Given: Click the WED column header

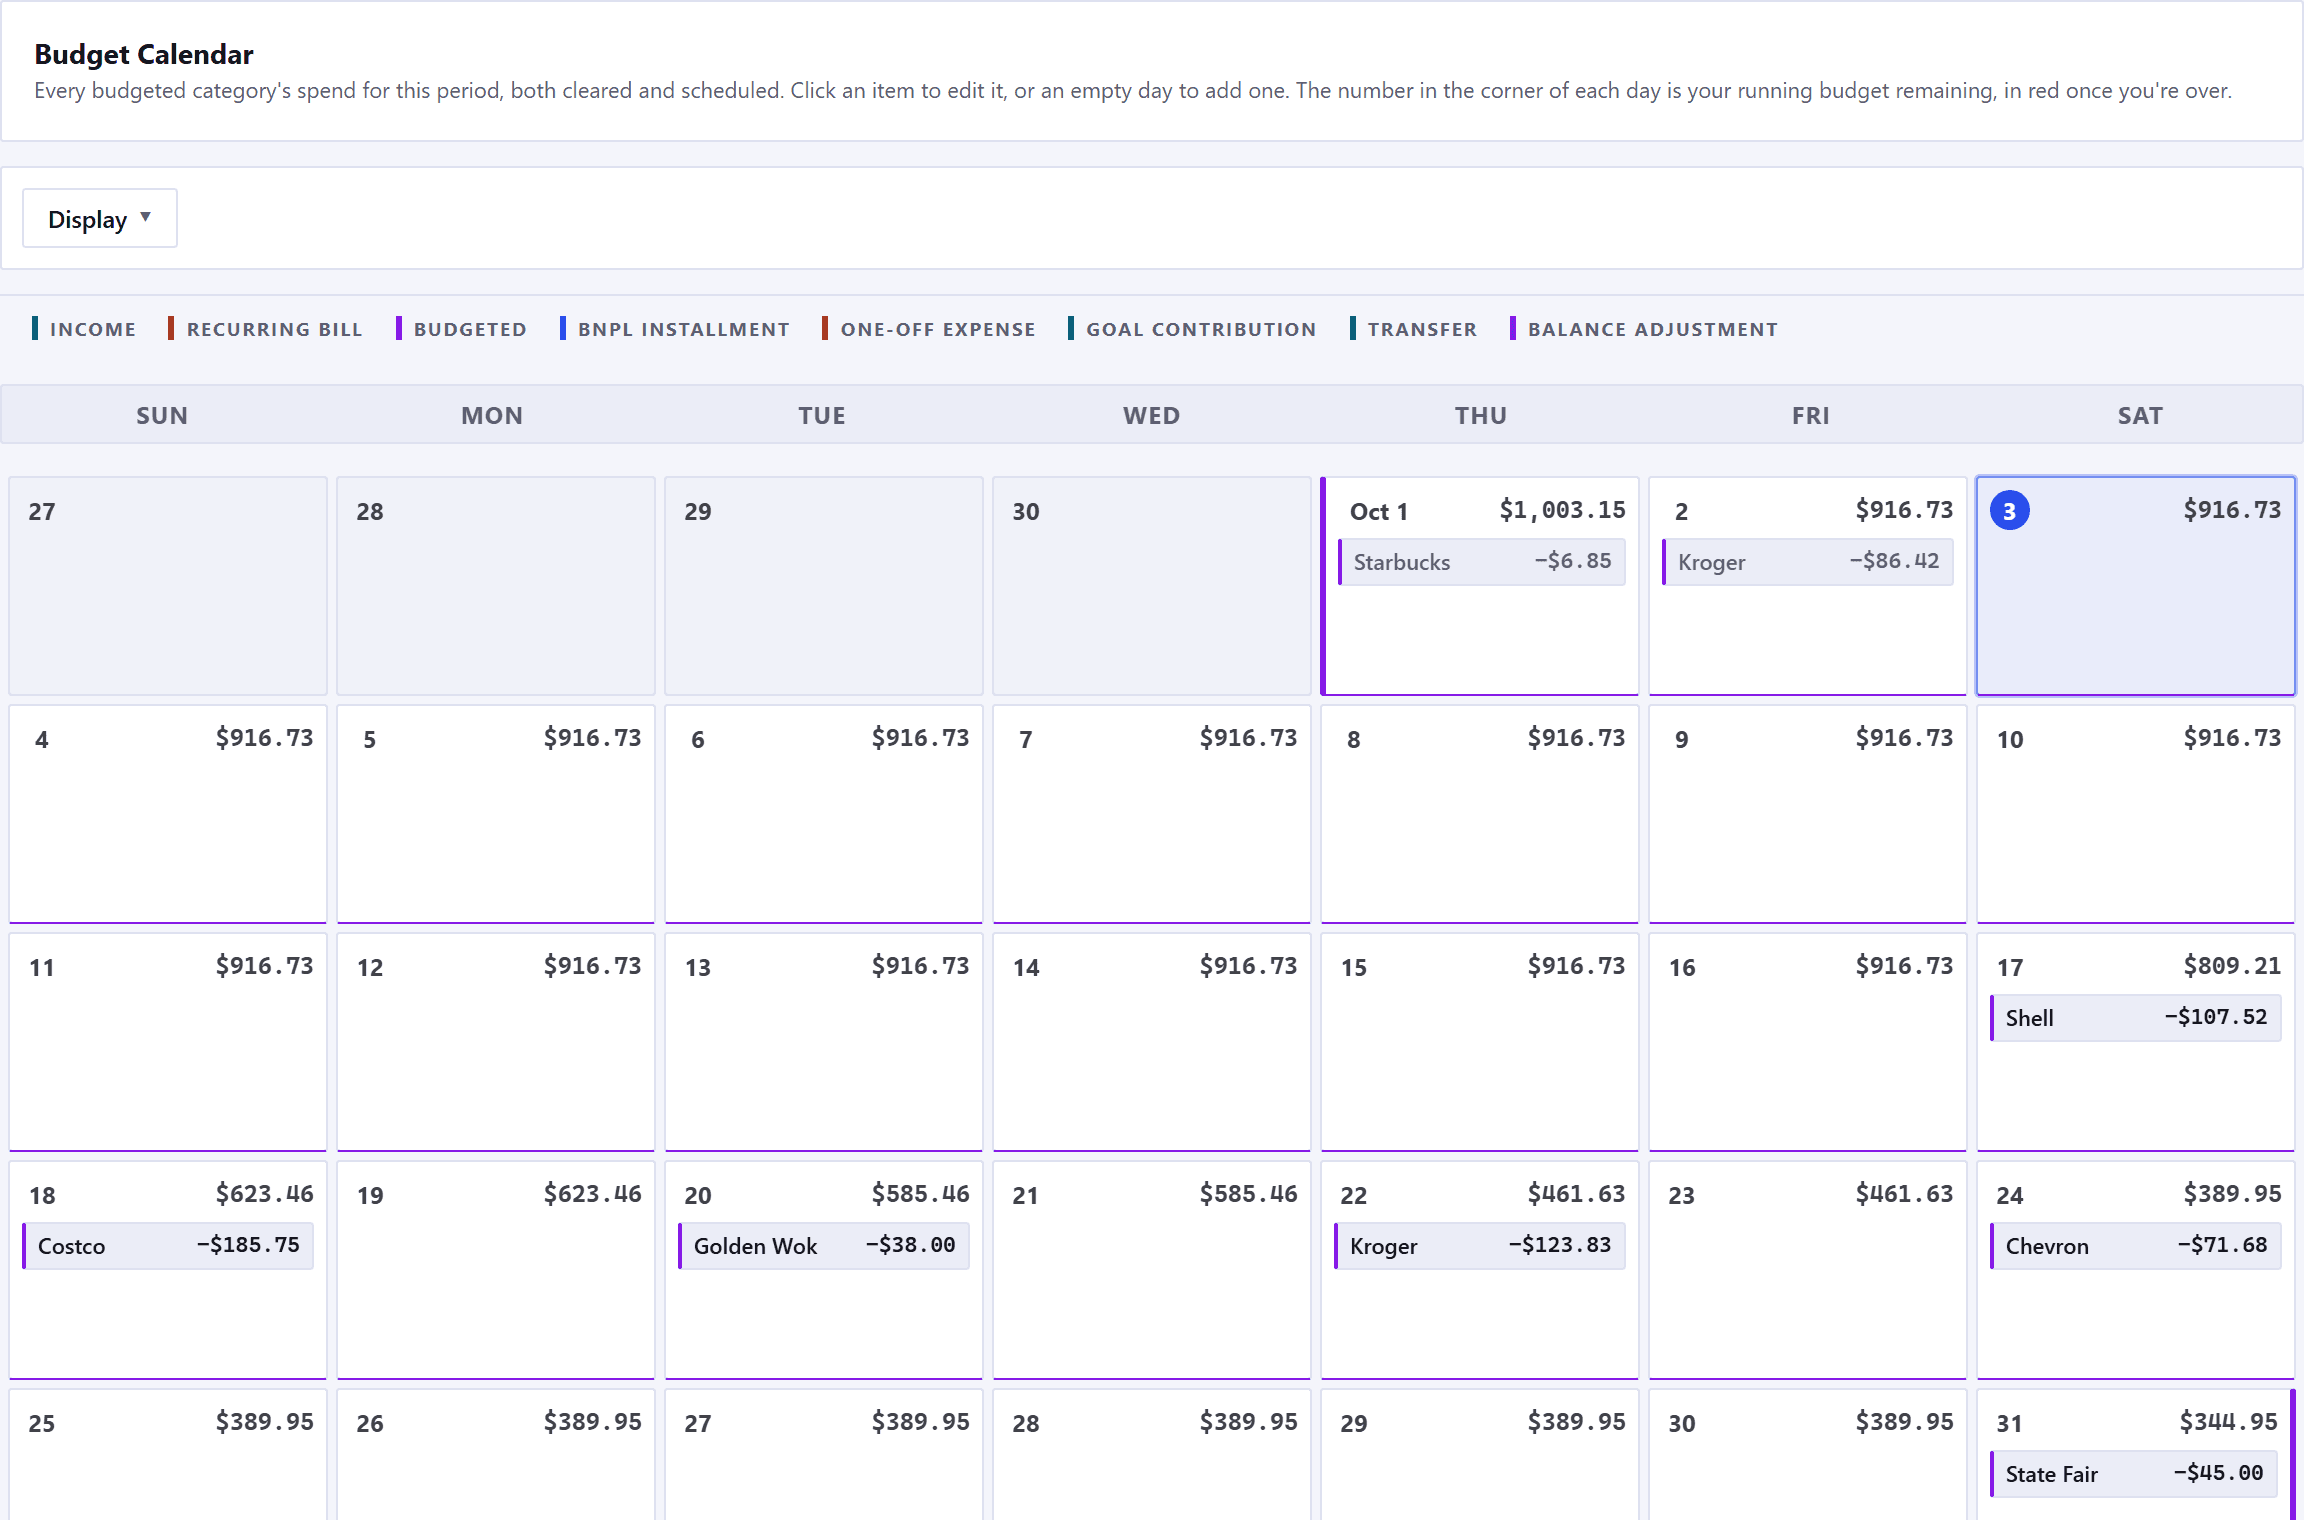Looking at the screenshot, I should pyautogui.click(x=1152, y=415).
